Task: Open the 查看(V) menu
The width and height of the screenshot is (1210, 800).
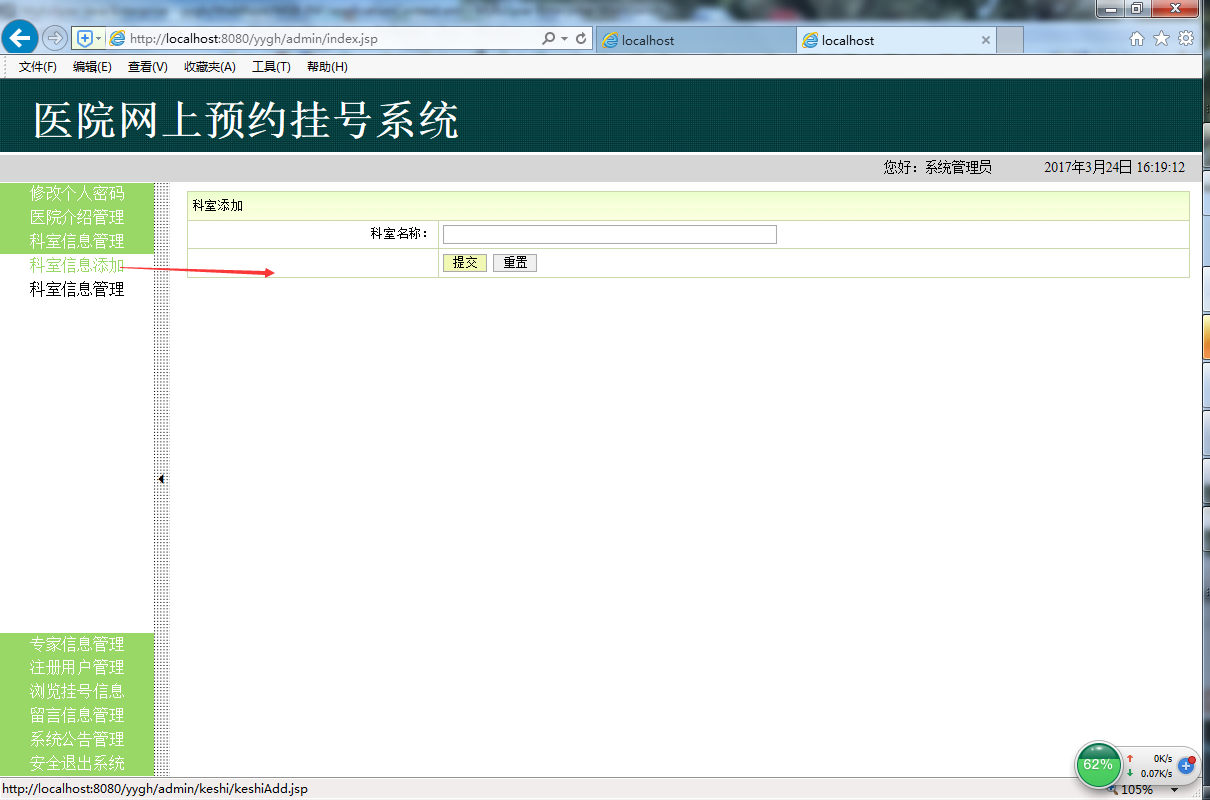Action: click(x=147, y=67)
